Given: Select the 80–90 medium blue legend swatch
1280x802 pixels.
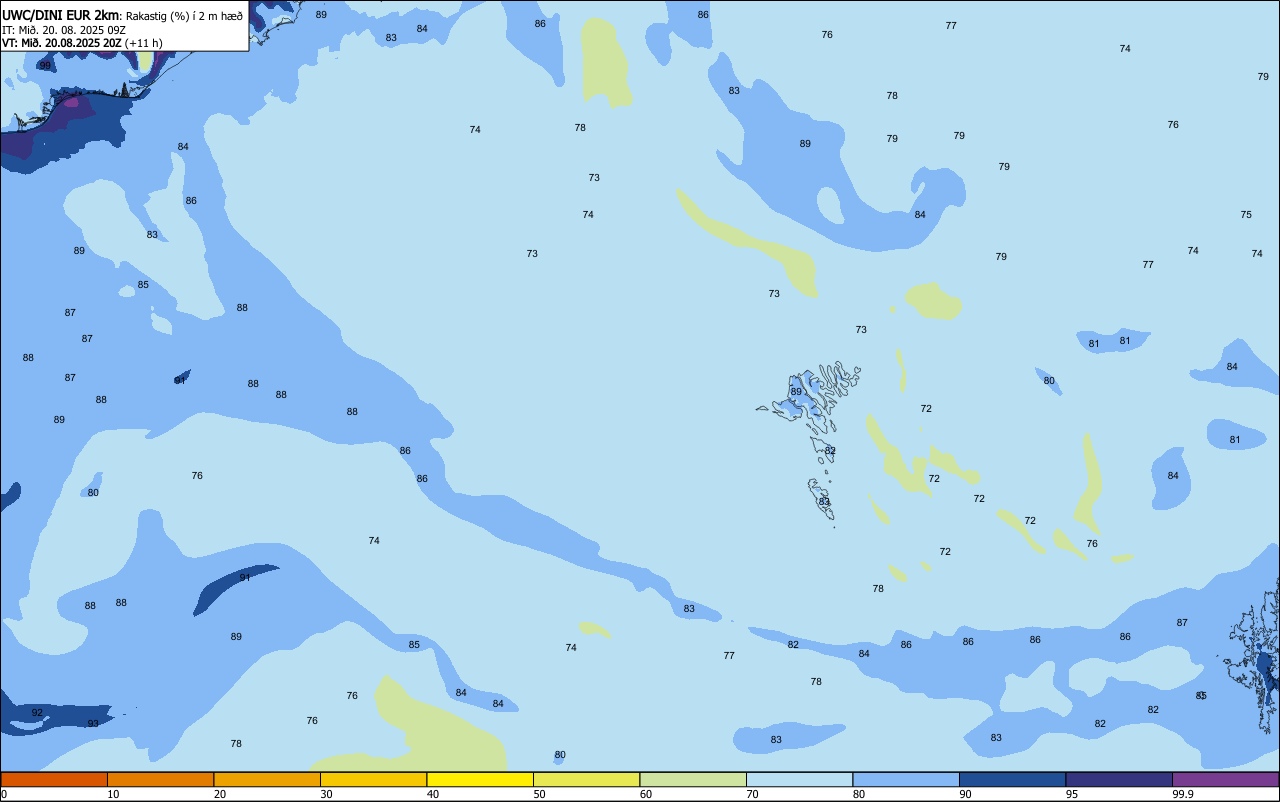Looking at the screenshot, I should (906, 779).
